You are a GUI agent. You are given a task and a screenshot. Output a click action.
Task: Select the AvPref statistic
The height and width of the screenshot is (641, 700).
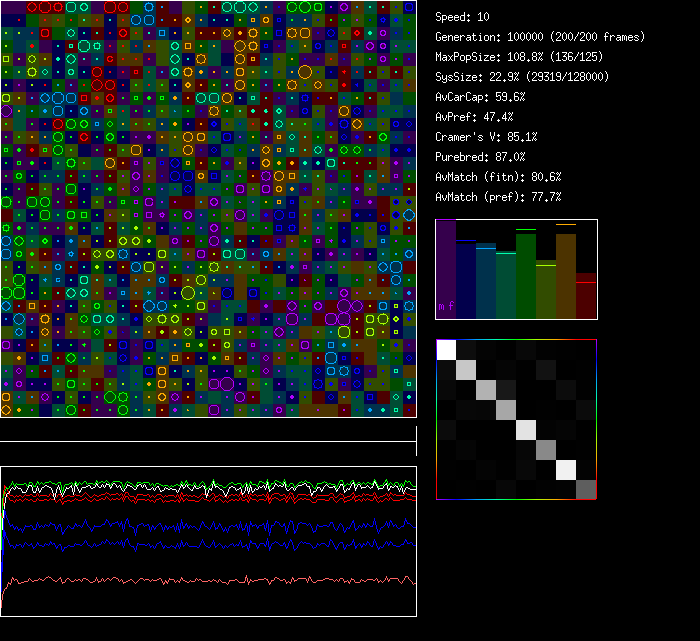point(474,117)
